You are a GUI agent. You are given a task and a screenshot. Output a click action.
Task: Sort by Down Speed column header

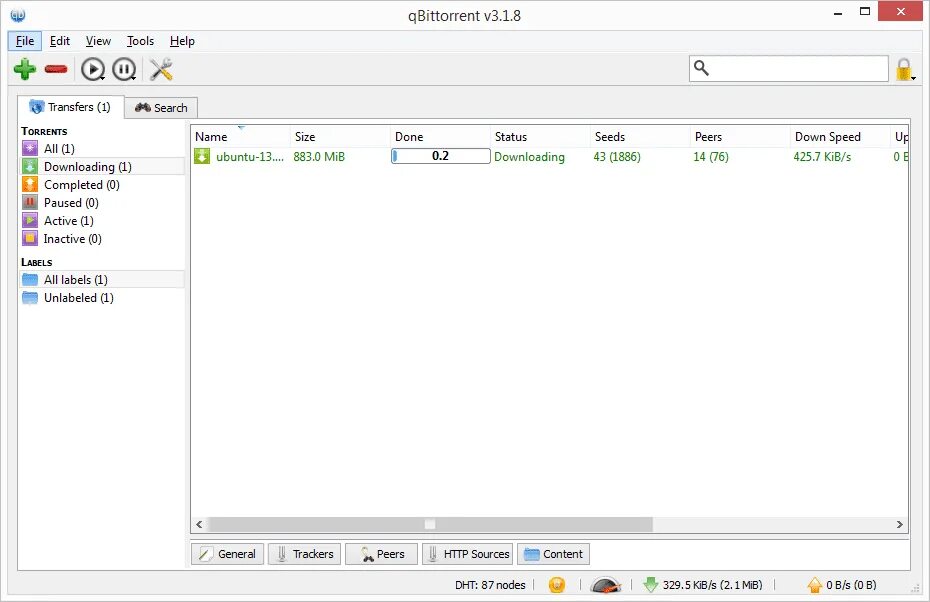click(840, 136)
